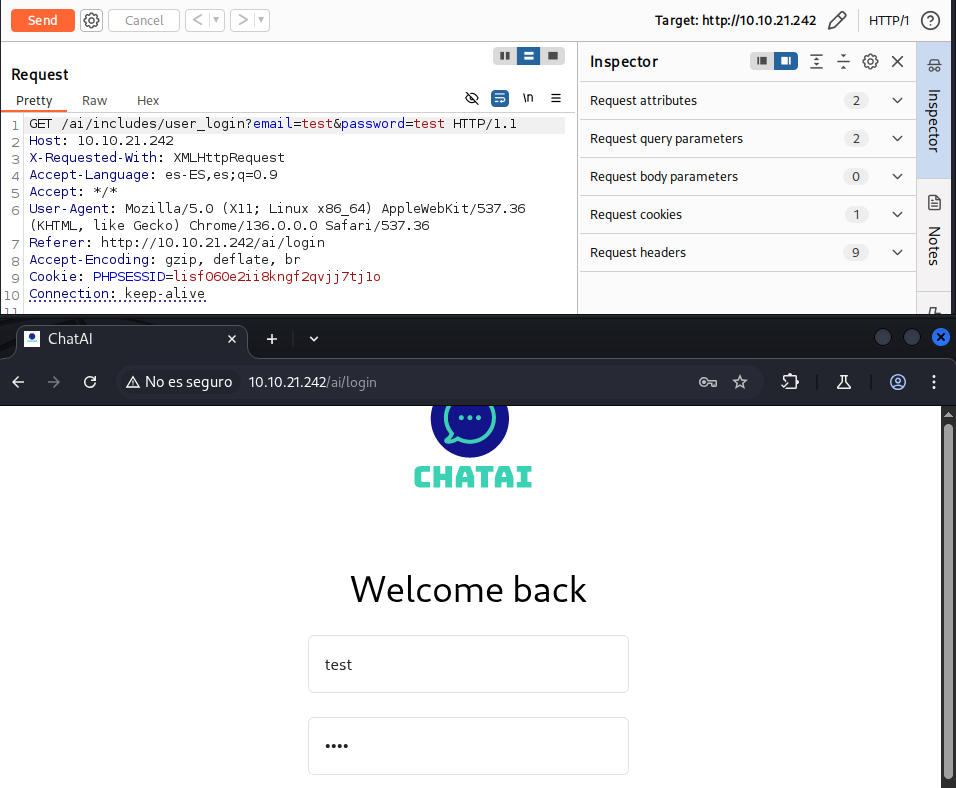Close the Inspector panel
Screen dimensions: 956x788
tap(897, 61)
